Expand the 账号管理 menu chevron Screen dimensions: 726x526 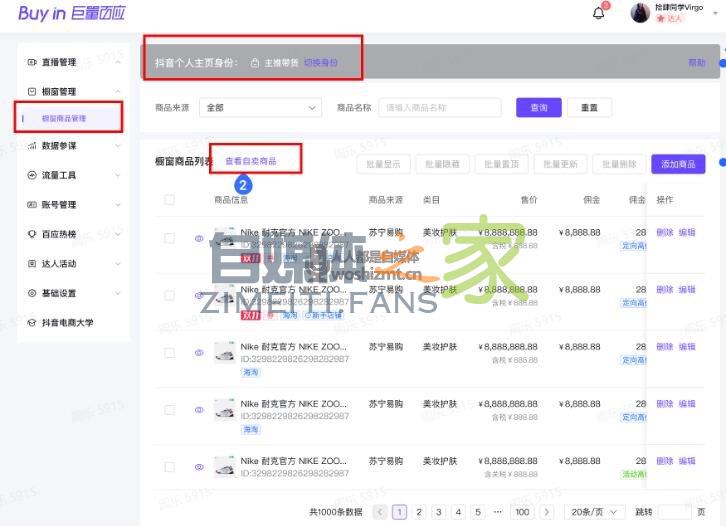pos(118,205)
